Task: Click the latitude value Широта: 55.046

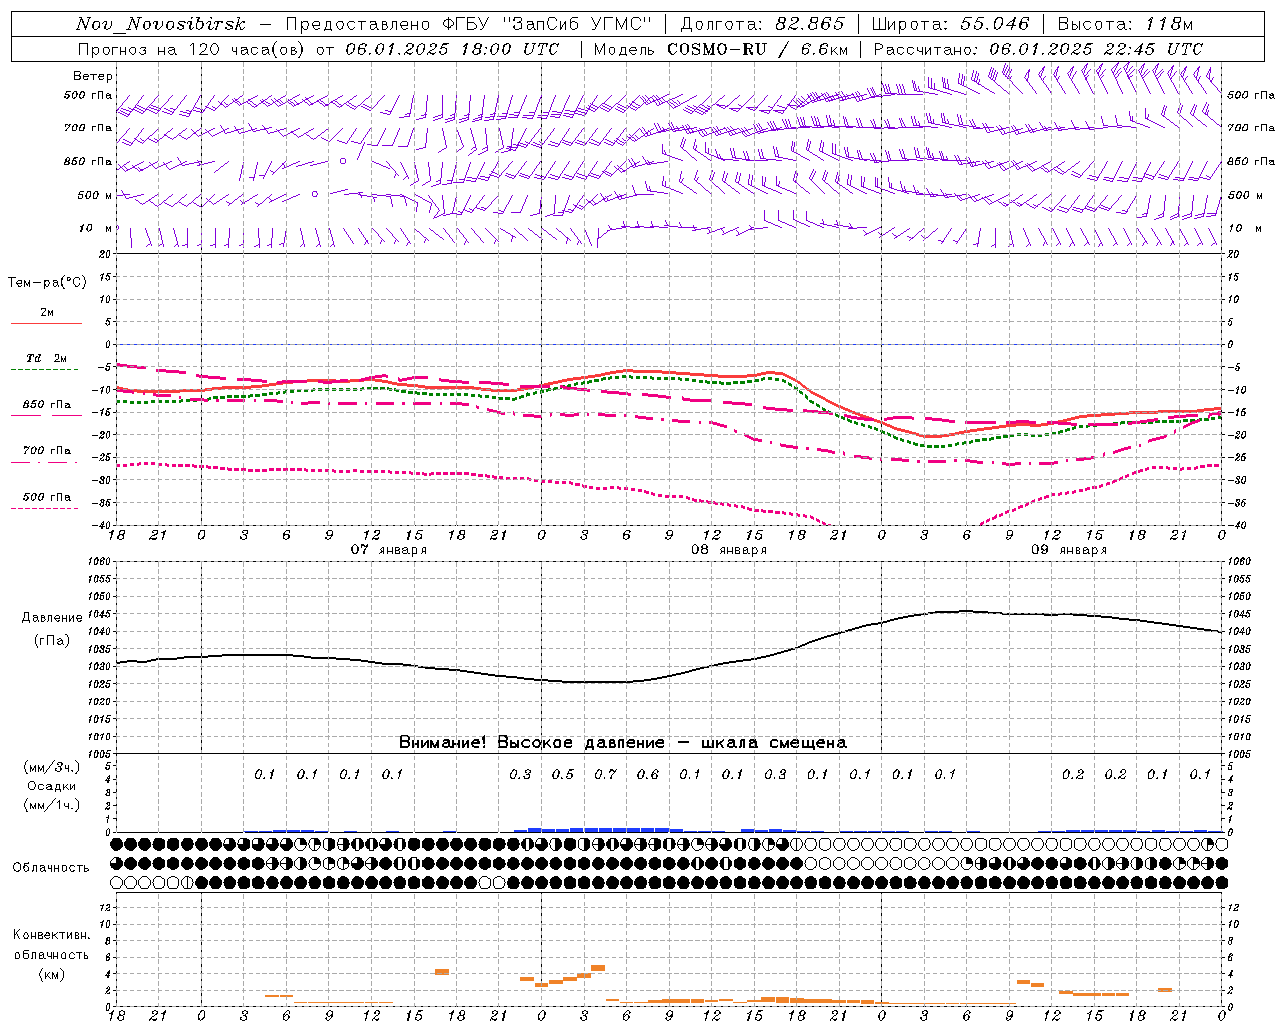Action: click(x=951, y=24)
